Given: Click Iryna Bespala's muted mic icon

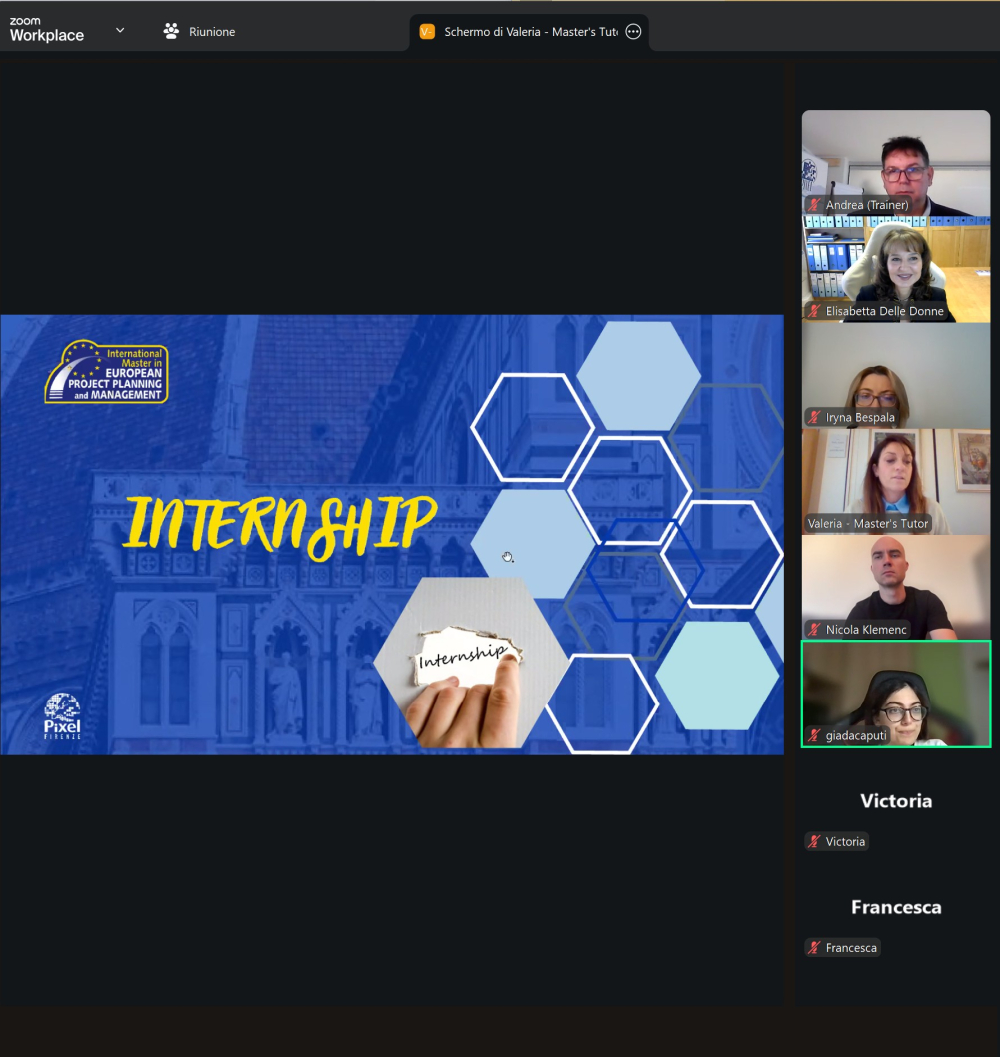Looking at the screenshot, I should [x=815, y=417].
